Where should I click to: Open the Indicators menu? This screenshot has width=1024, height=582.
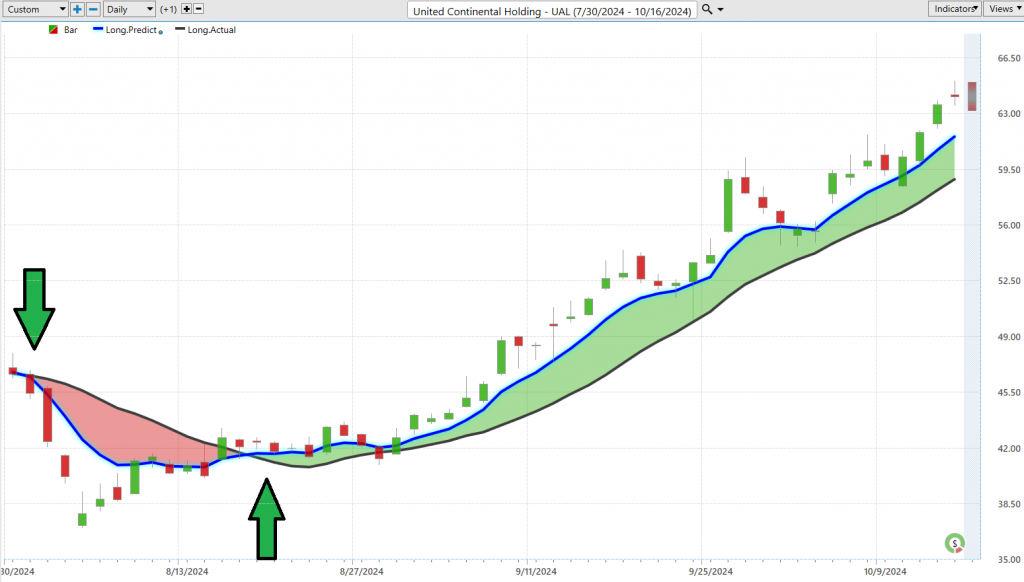pos(955,9)
